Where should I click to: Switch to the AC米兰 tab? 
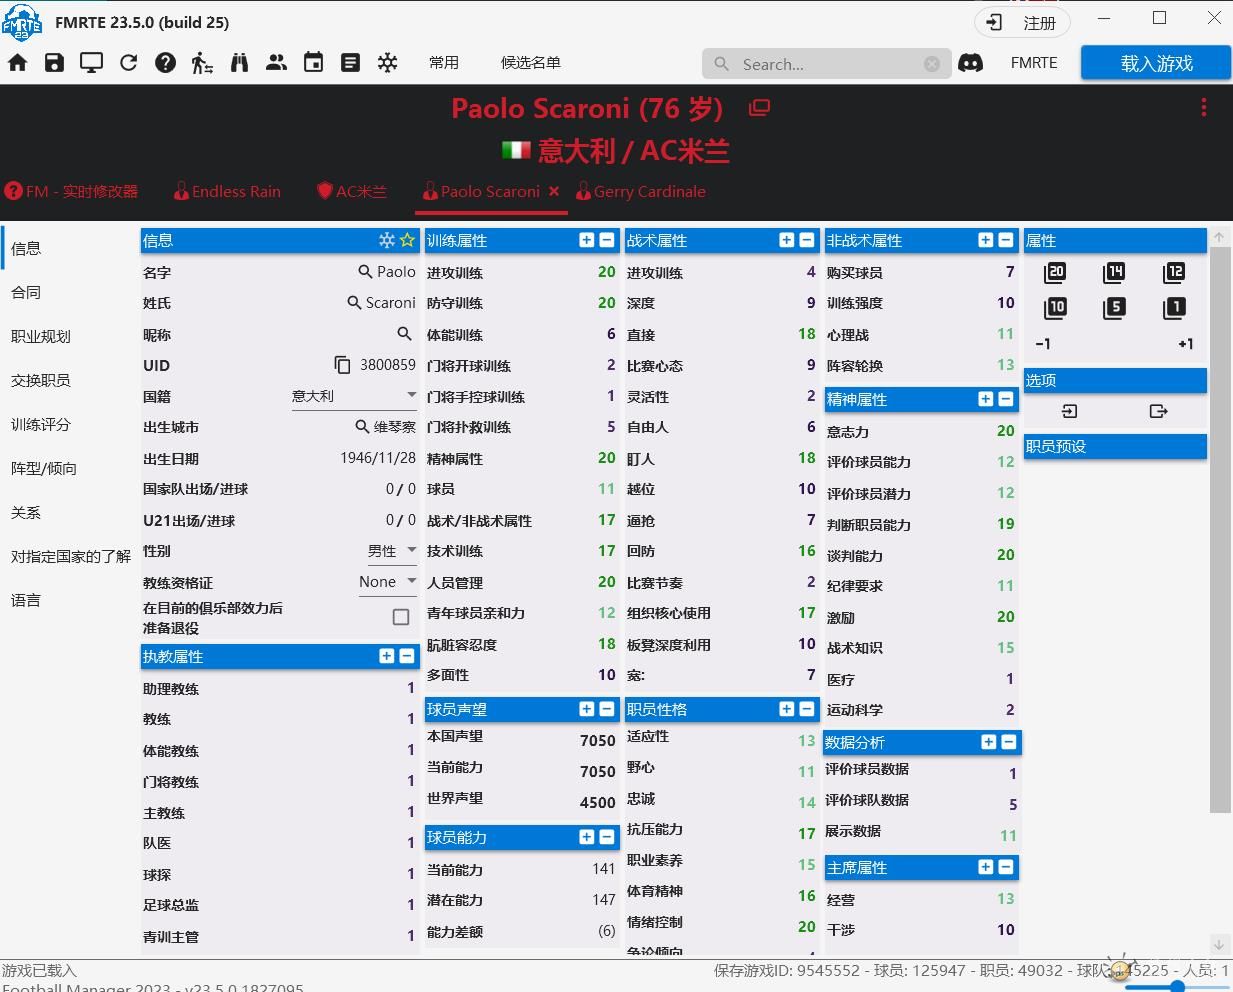click(352, 191)
